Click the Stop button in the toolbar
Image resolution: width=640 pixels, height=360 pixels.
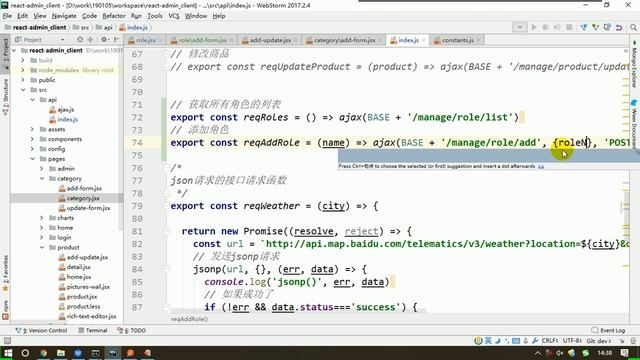click(x=569, y=27)
